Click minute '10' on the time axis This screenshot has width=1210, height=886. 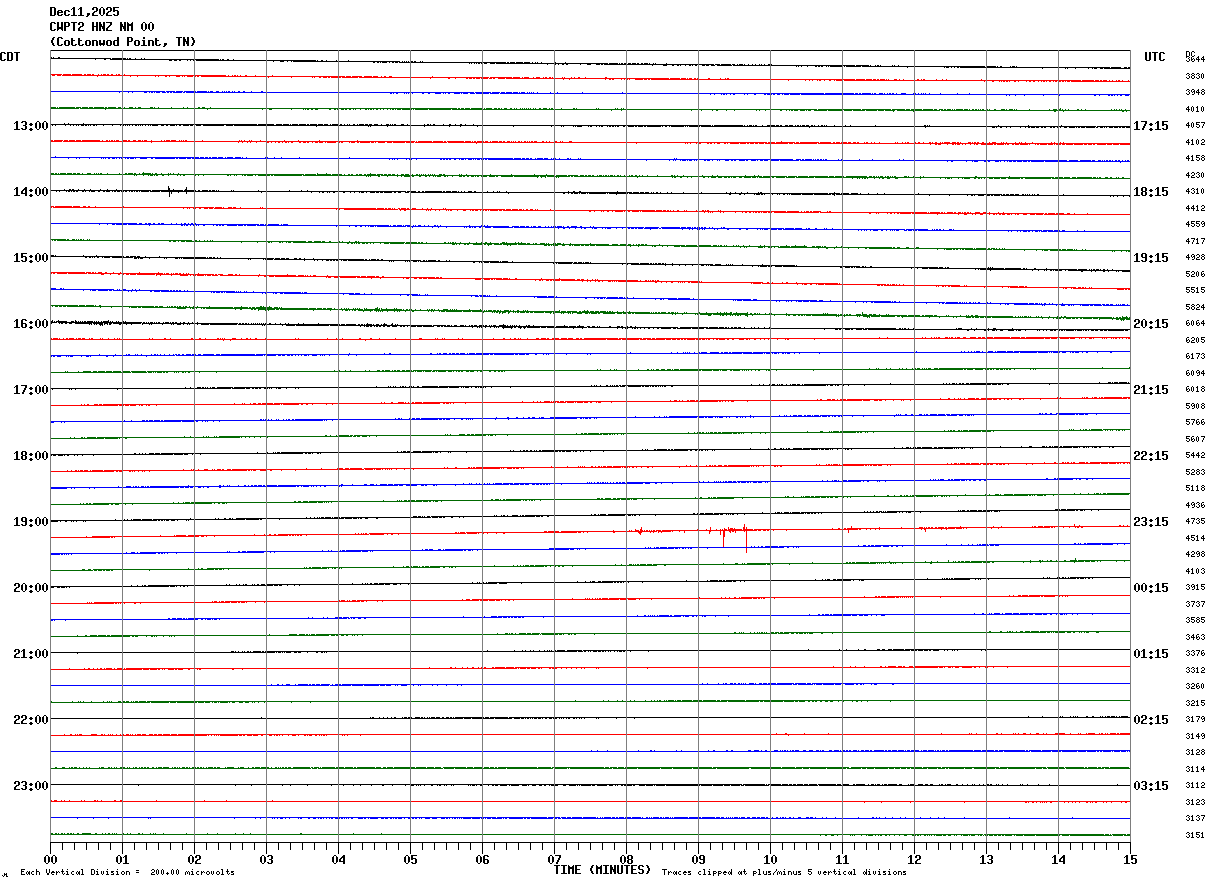point(770,859)
